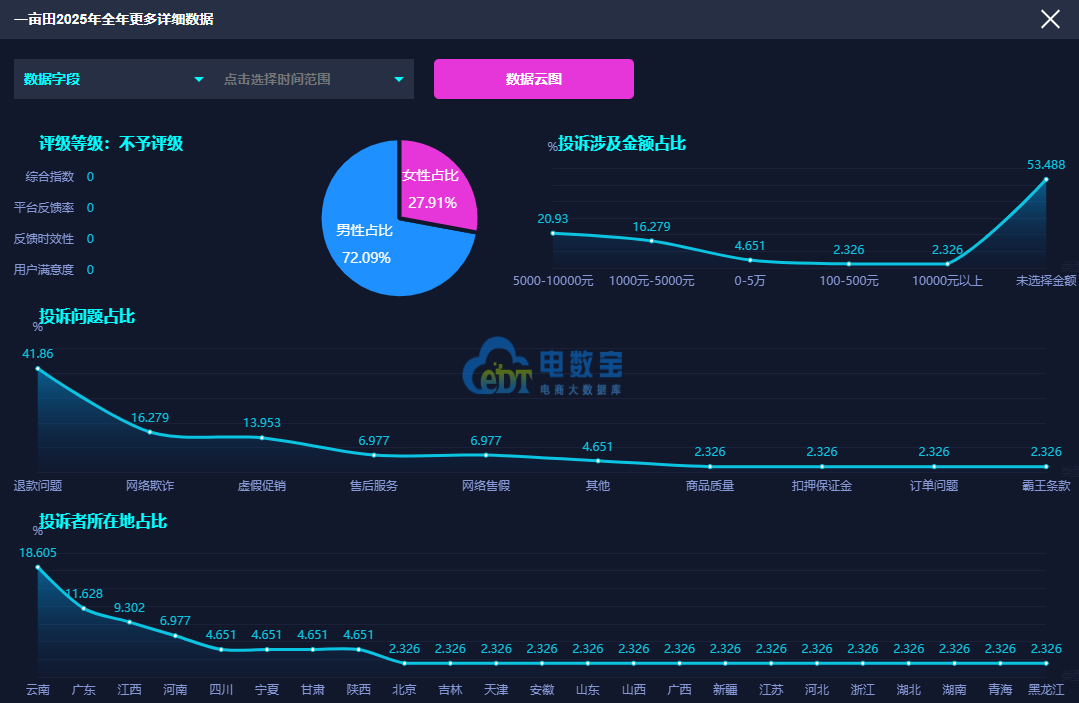Click the 20.93 data point for 5000-10000元
The width and height of the screenshot is (1079, 703).
(553, 233)
